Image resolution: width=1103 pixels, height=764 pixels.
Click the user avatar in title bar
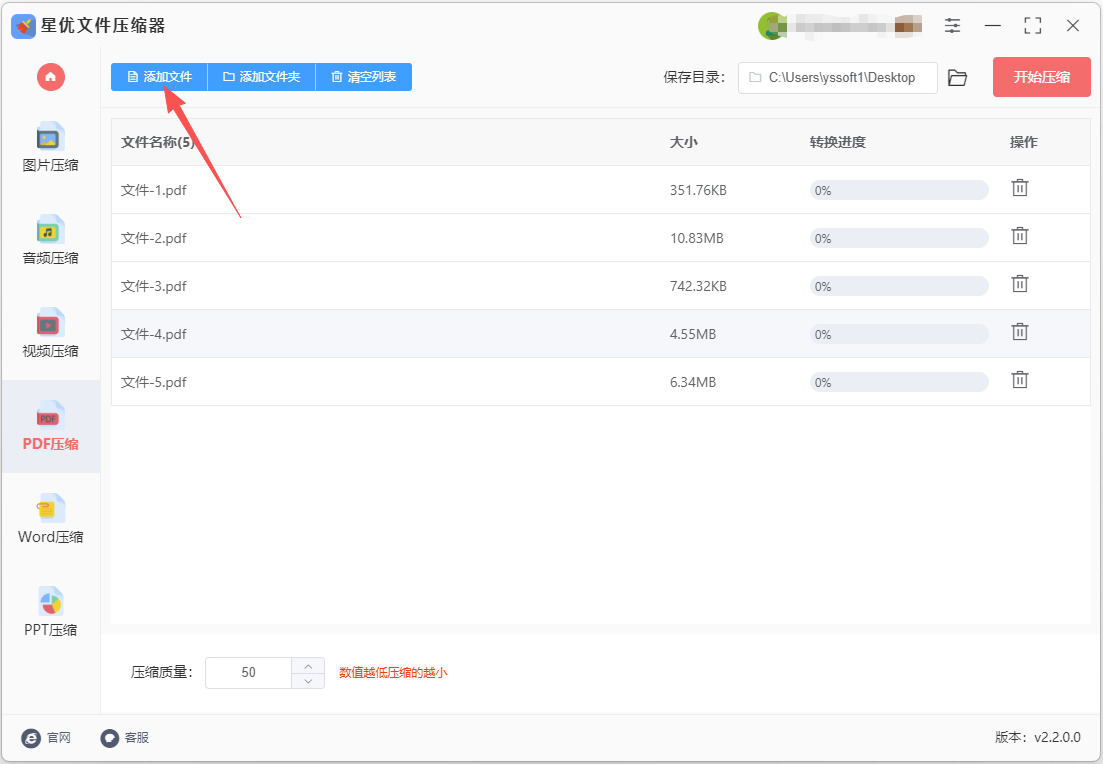pyautogui.click(x=772, y=26)
